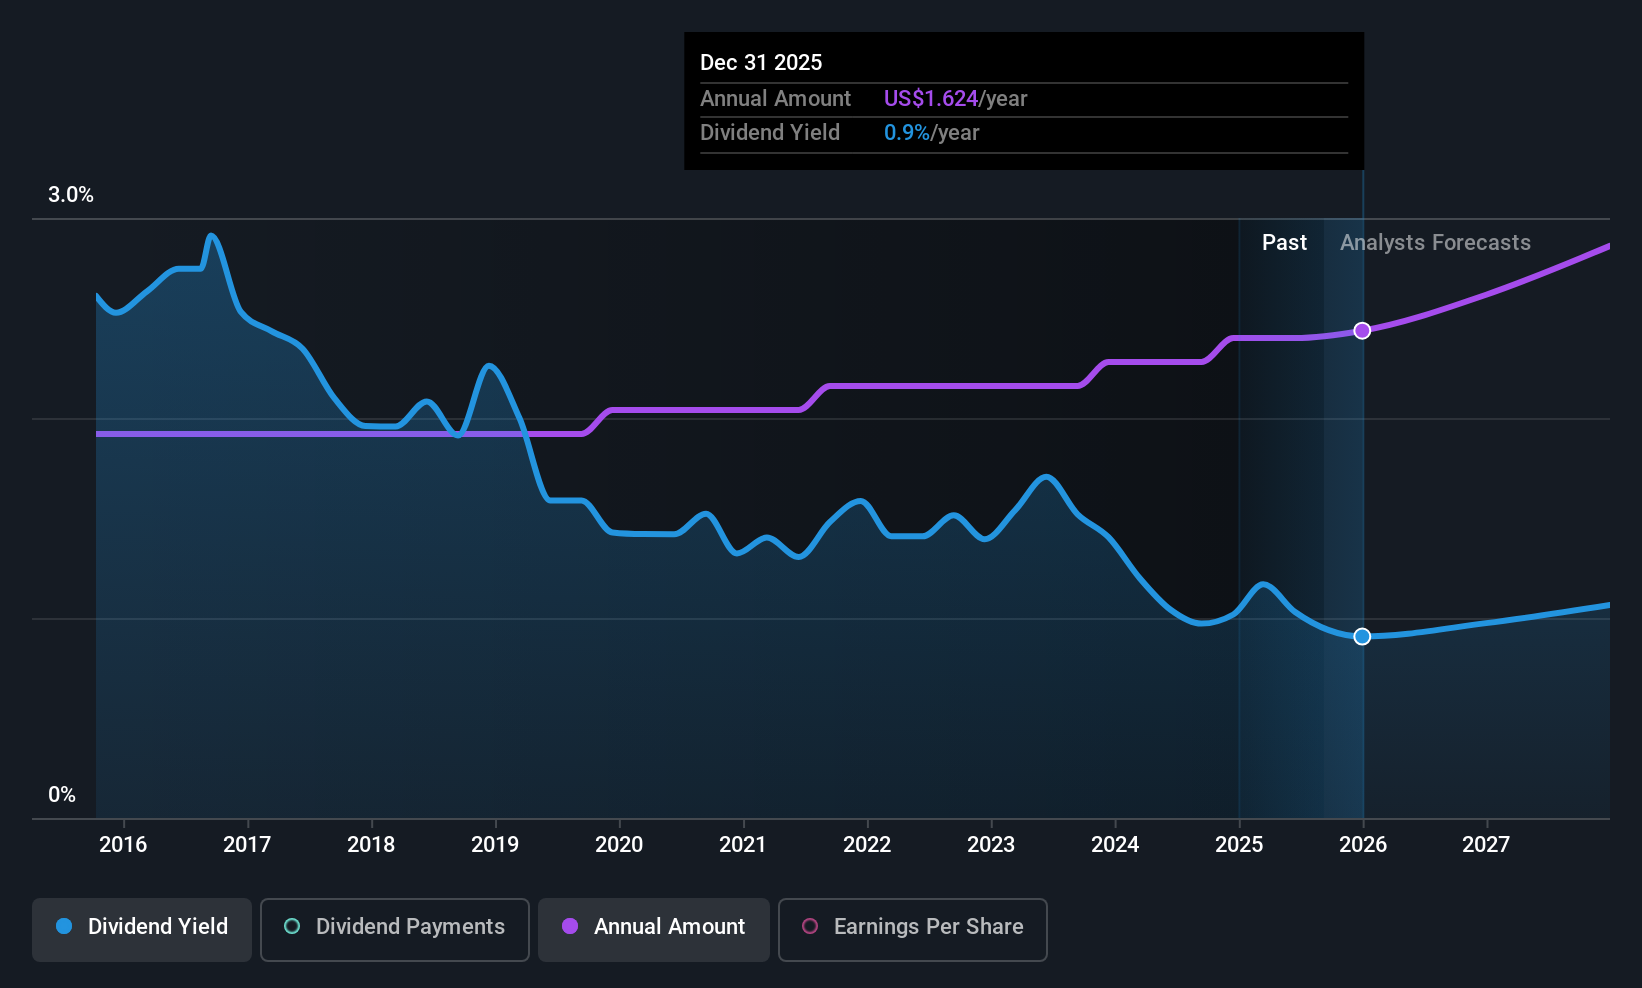This screenshot has height=988, width=1642.
Task: Click the 2023 x-axis year label
Action: pyautogui.click(x=991, y=845)
